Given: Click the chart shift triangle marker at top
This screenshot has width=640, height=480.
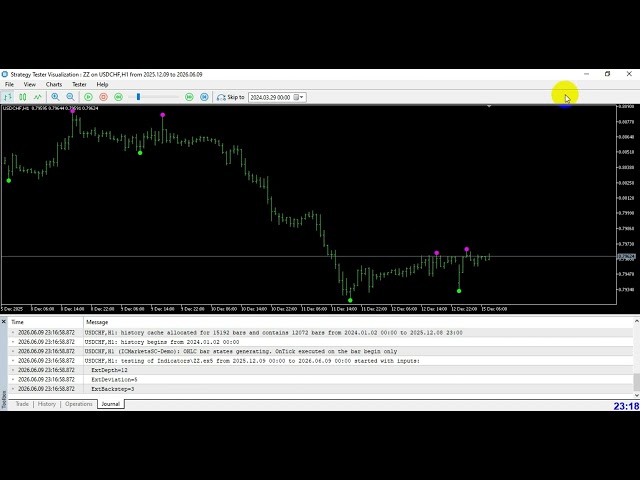Looking at the screenshot, I should coord(489,107).
